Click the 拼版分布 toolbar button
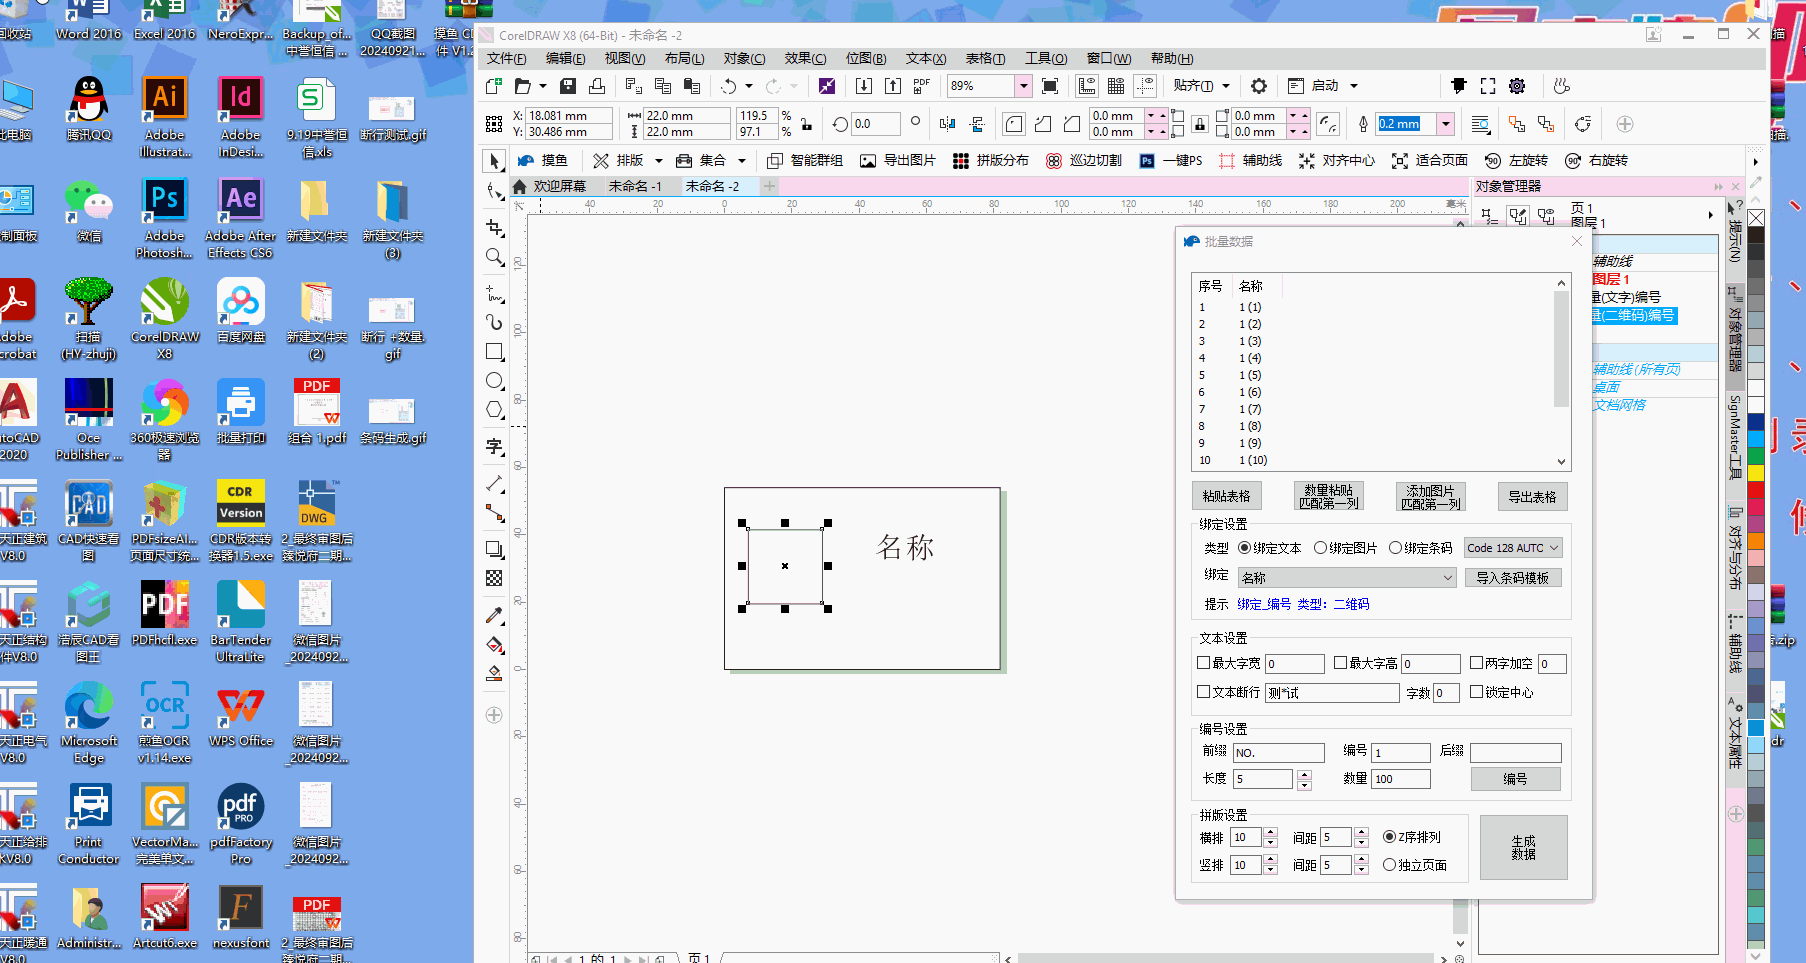This screenshot has width=1806, height=963. click(990, 160)
